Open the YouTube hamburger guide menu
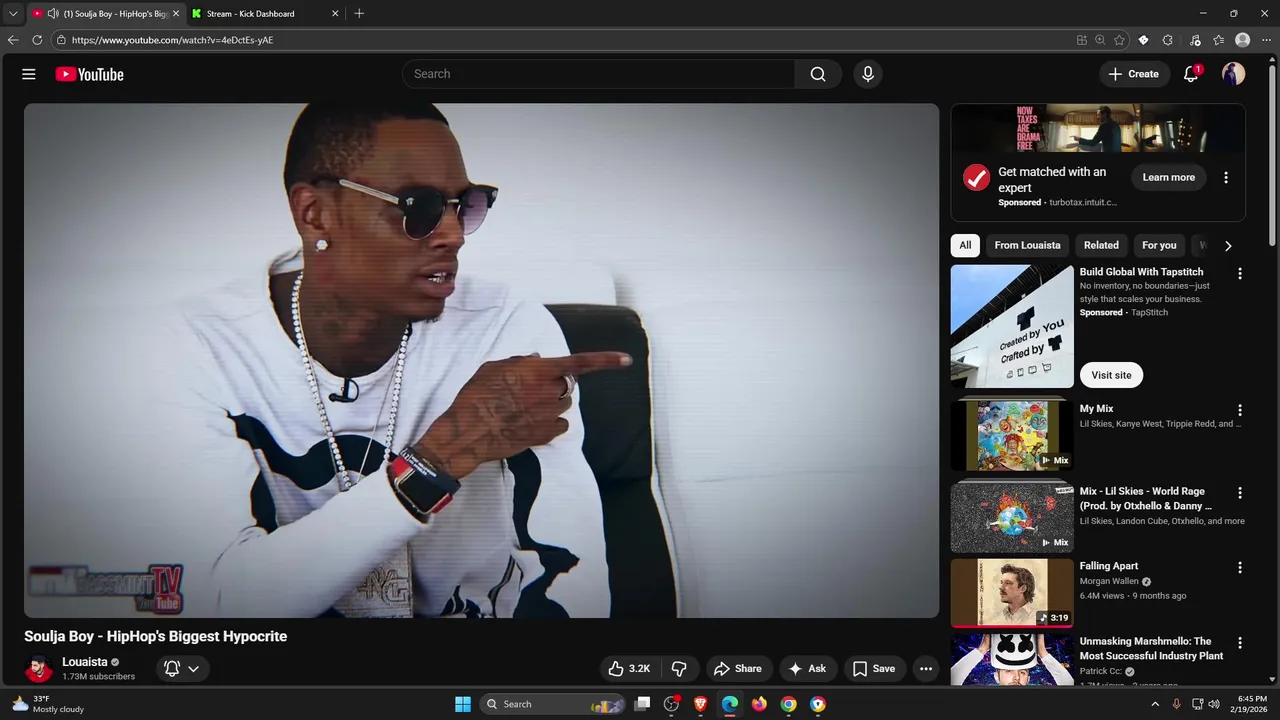This screenshot has height=720, width=1280. [29, 74]
